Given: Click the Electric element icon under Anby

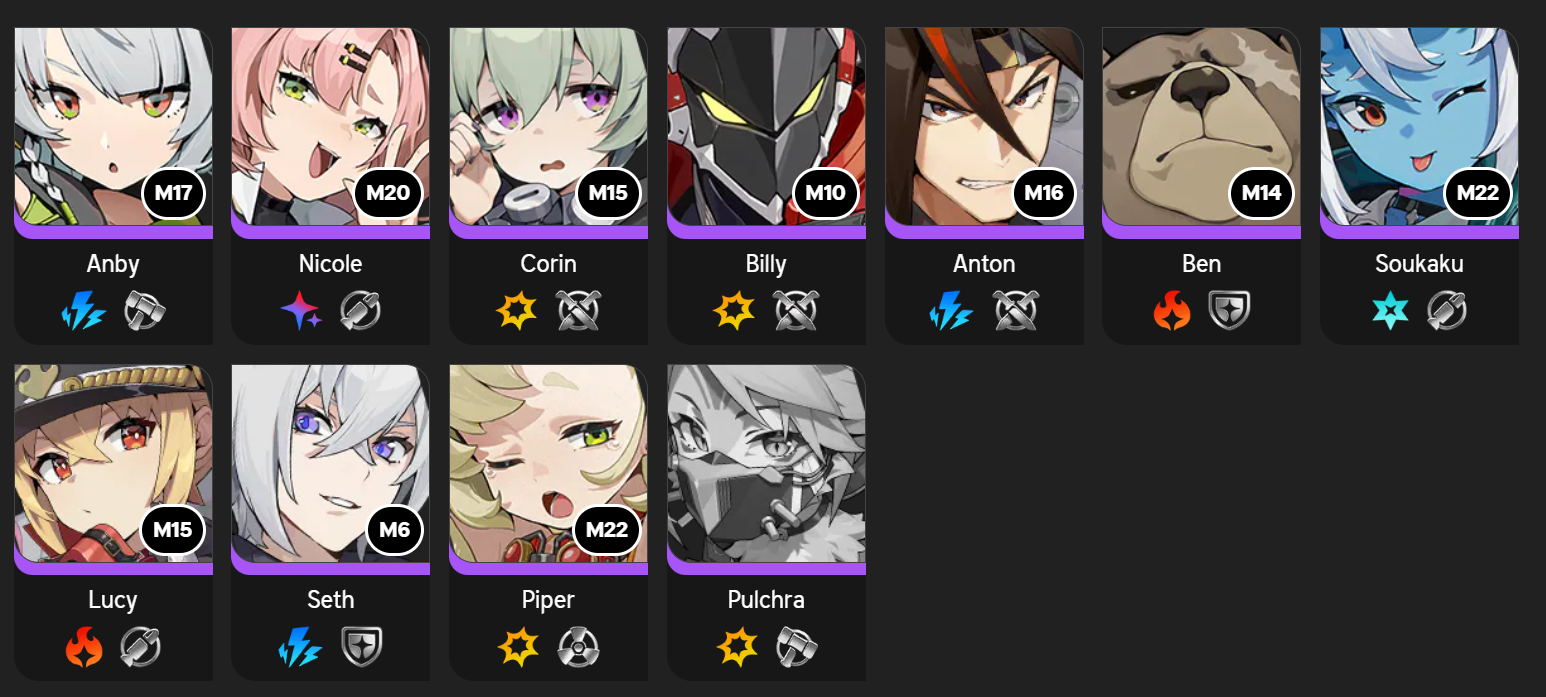Looking at the screenshot, I should (82, 311).
